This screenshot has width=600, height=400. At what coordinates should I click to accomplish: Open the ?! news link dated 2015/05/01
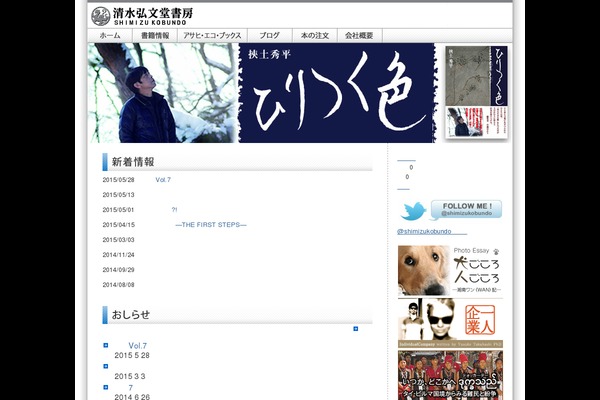point(174,210)
